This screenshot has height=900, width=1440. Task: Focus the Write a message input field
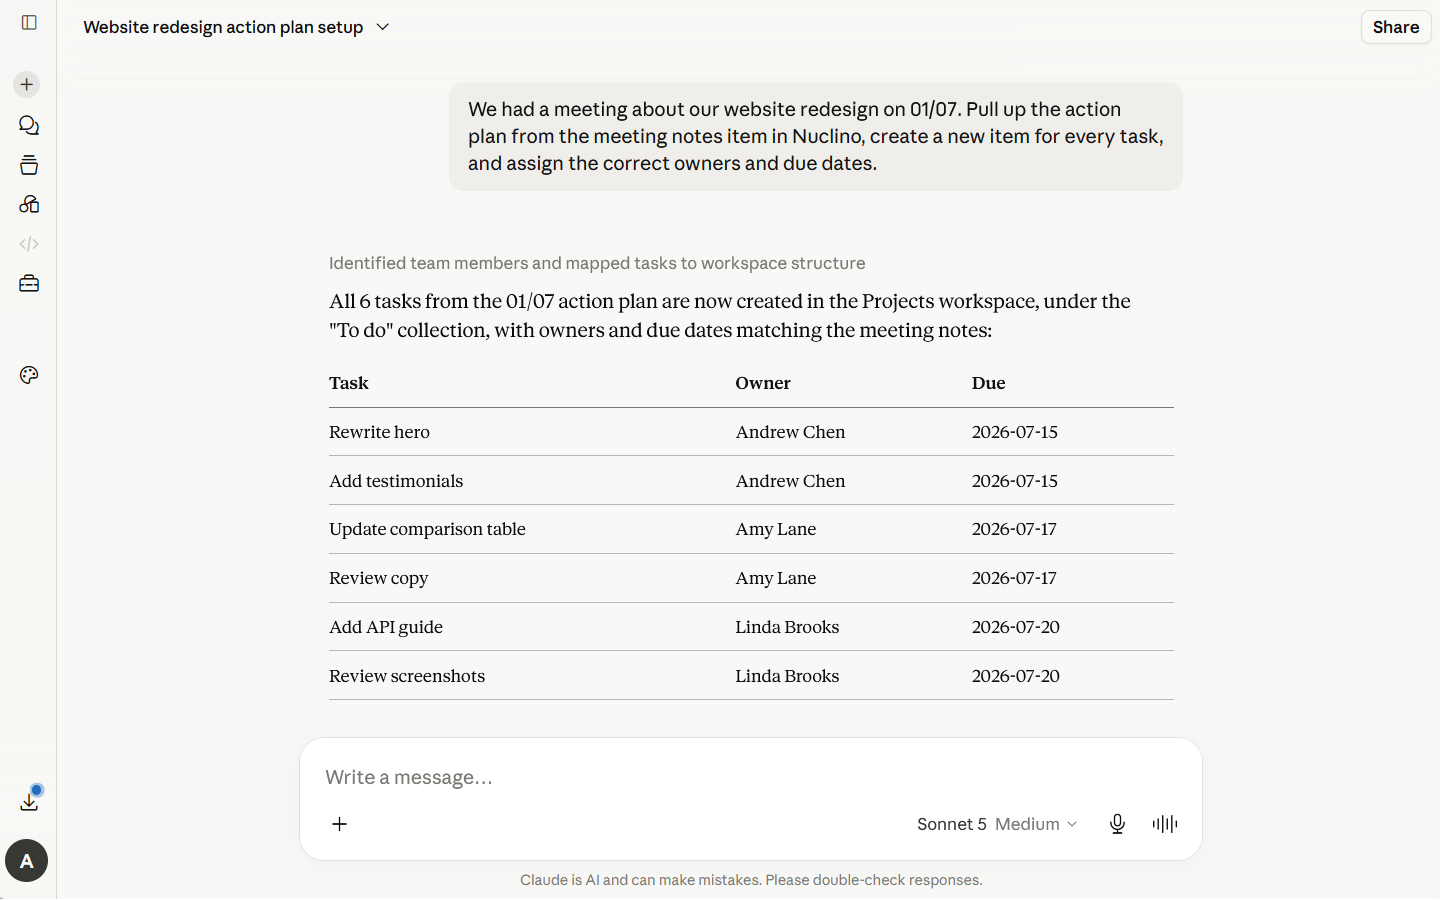click(x=750, y=777)
